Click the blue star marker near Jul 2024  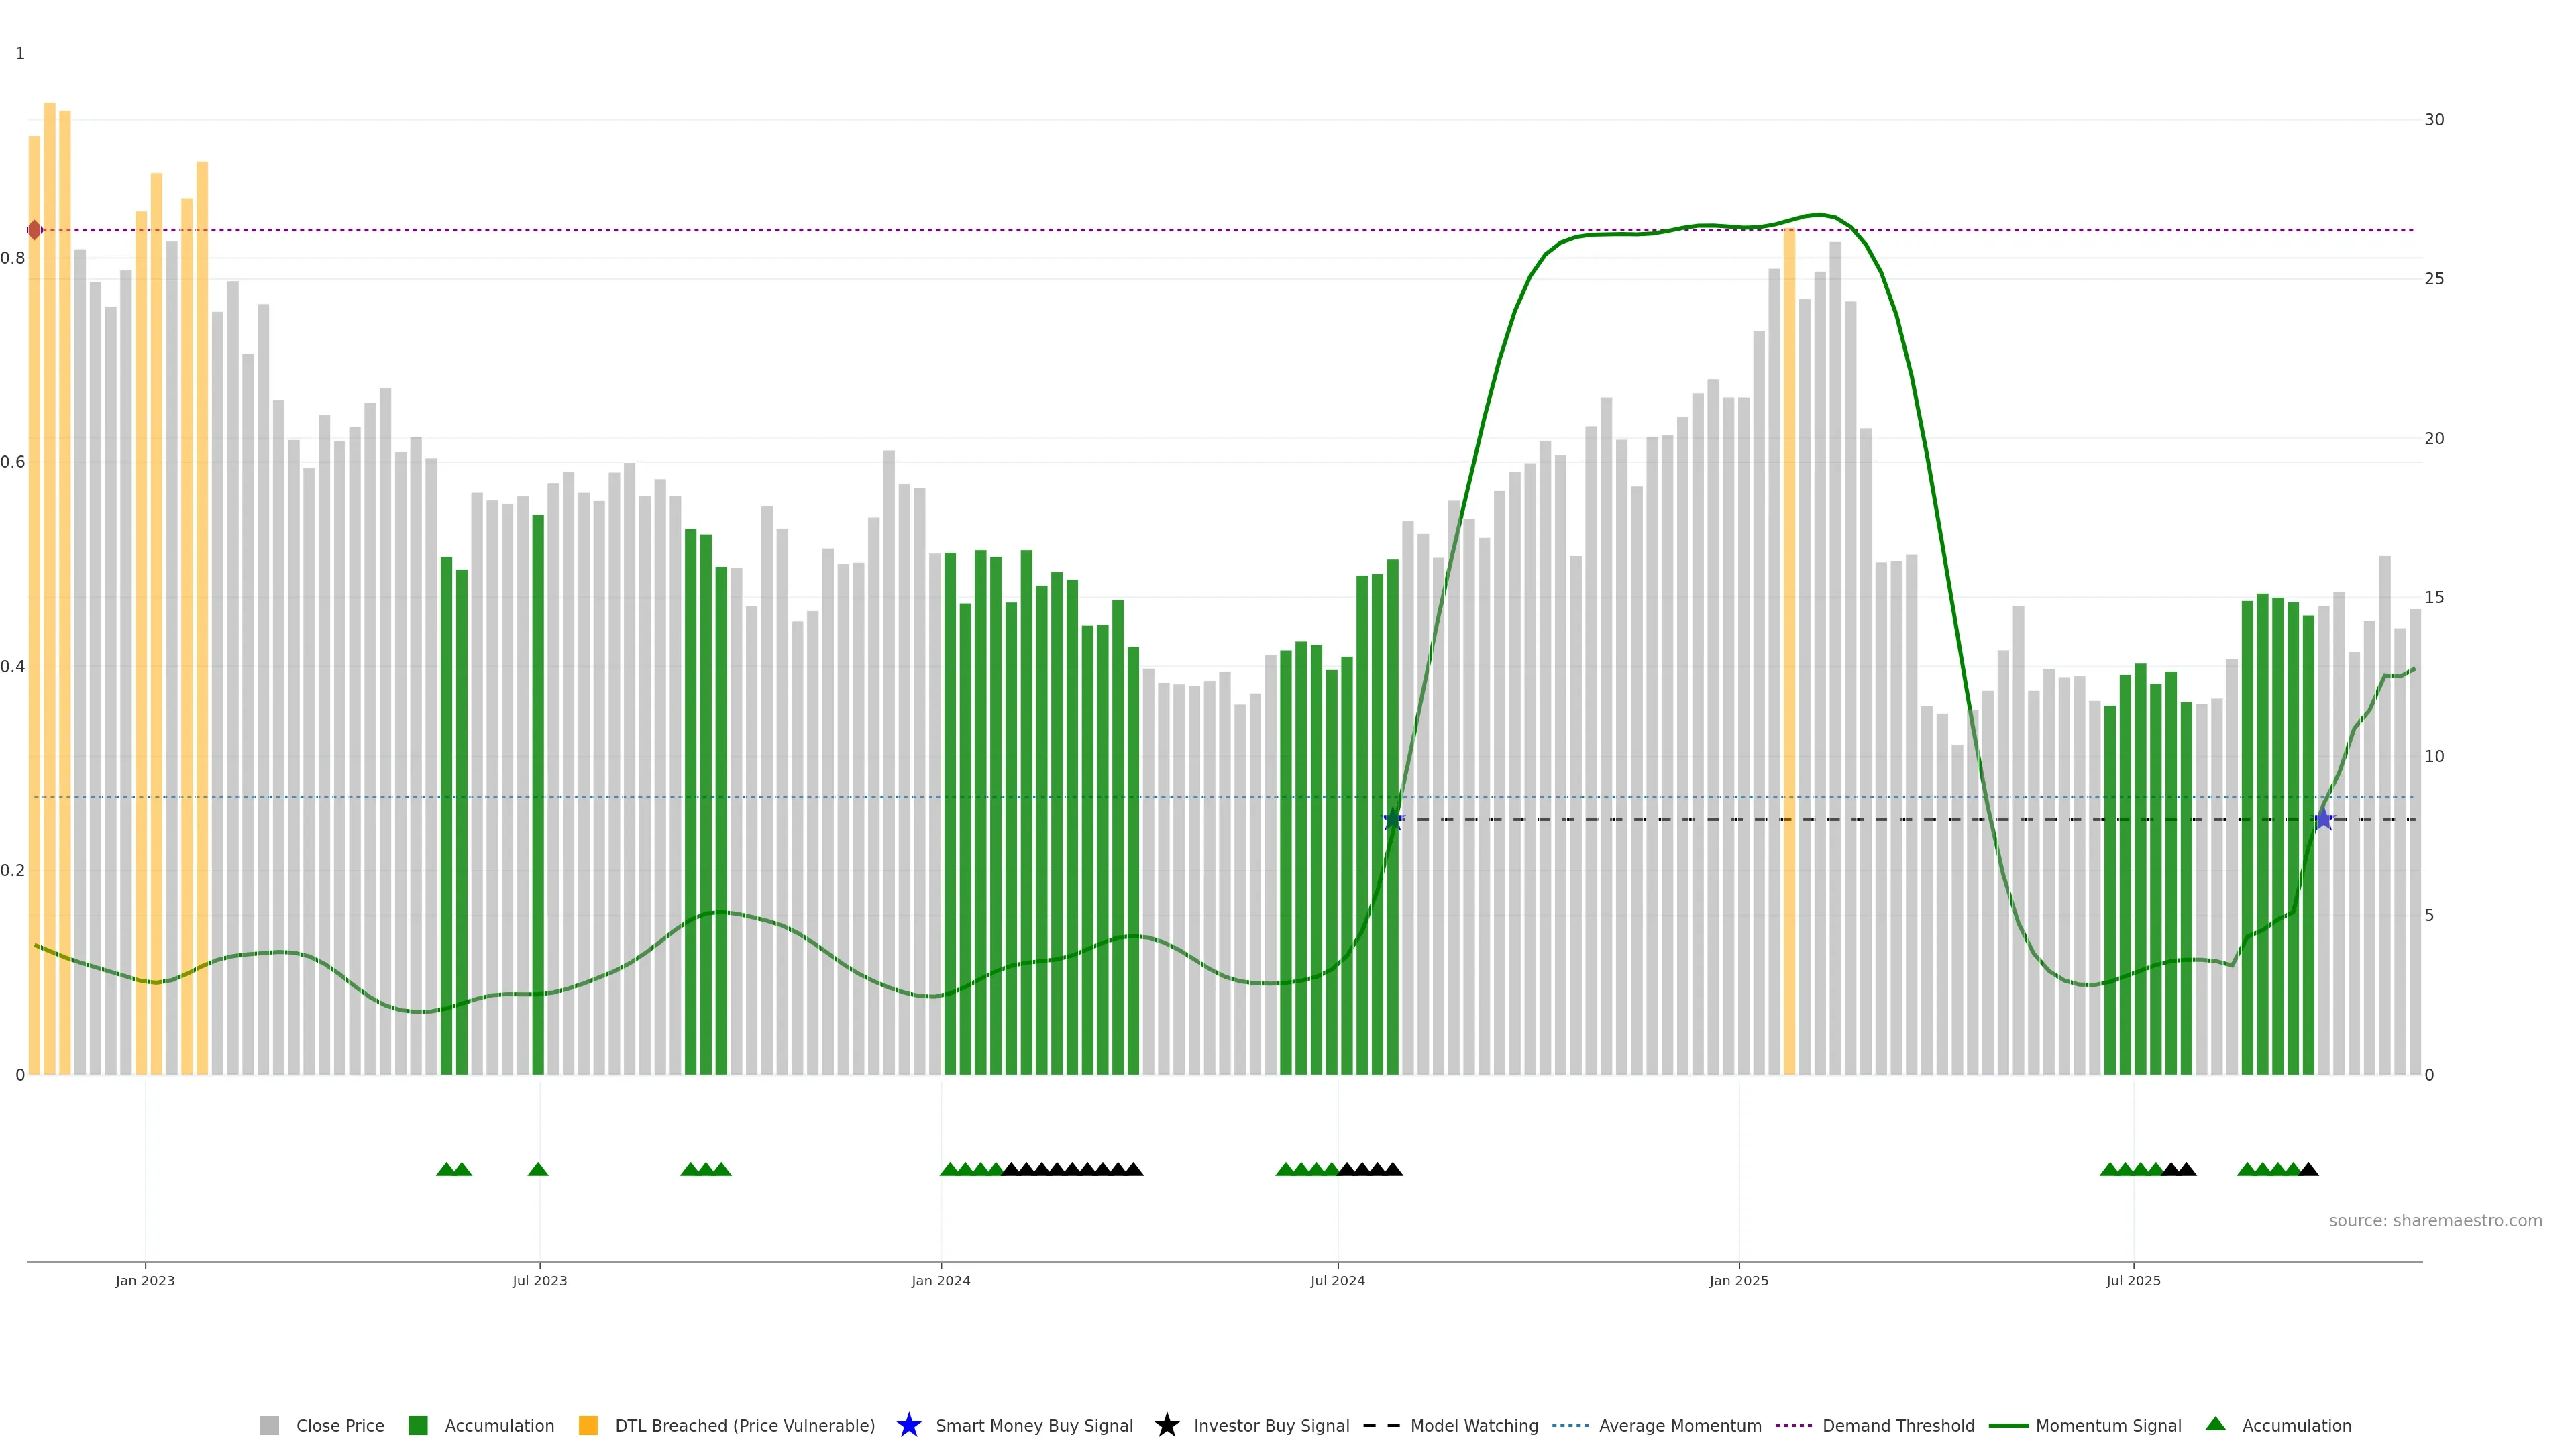click(x=1392, y=820)
